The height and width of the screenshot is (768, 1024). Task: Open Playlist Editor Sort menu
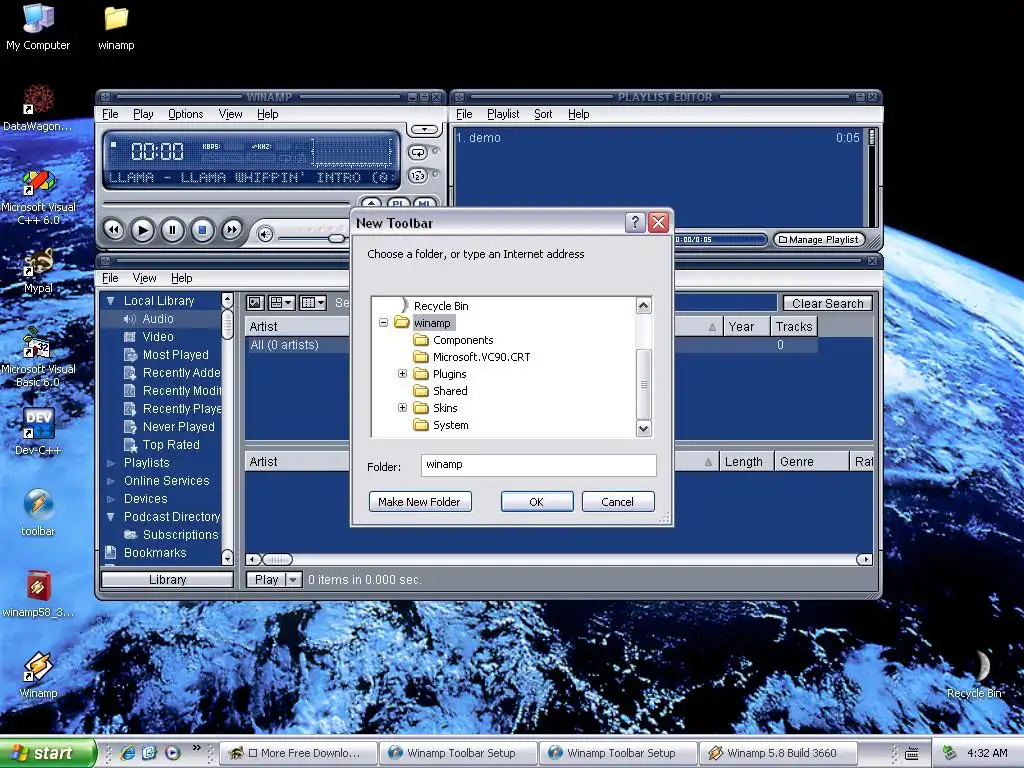click(x=543, y=114)
